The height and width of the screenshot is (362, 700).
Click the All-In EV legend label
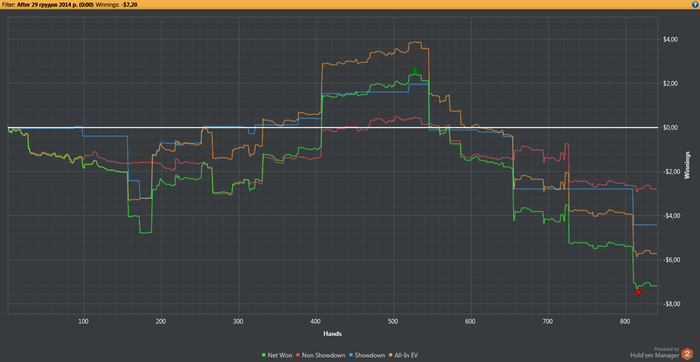(x=406, y=355)
